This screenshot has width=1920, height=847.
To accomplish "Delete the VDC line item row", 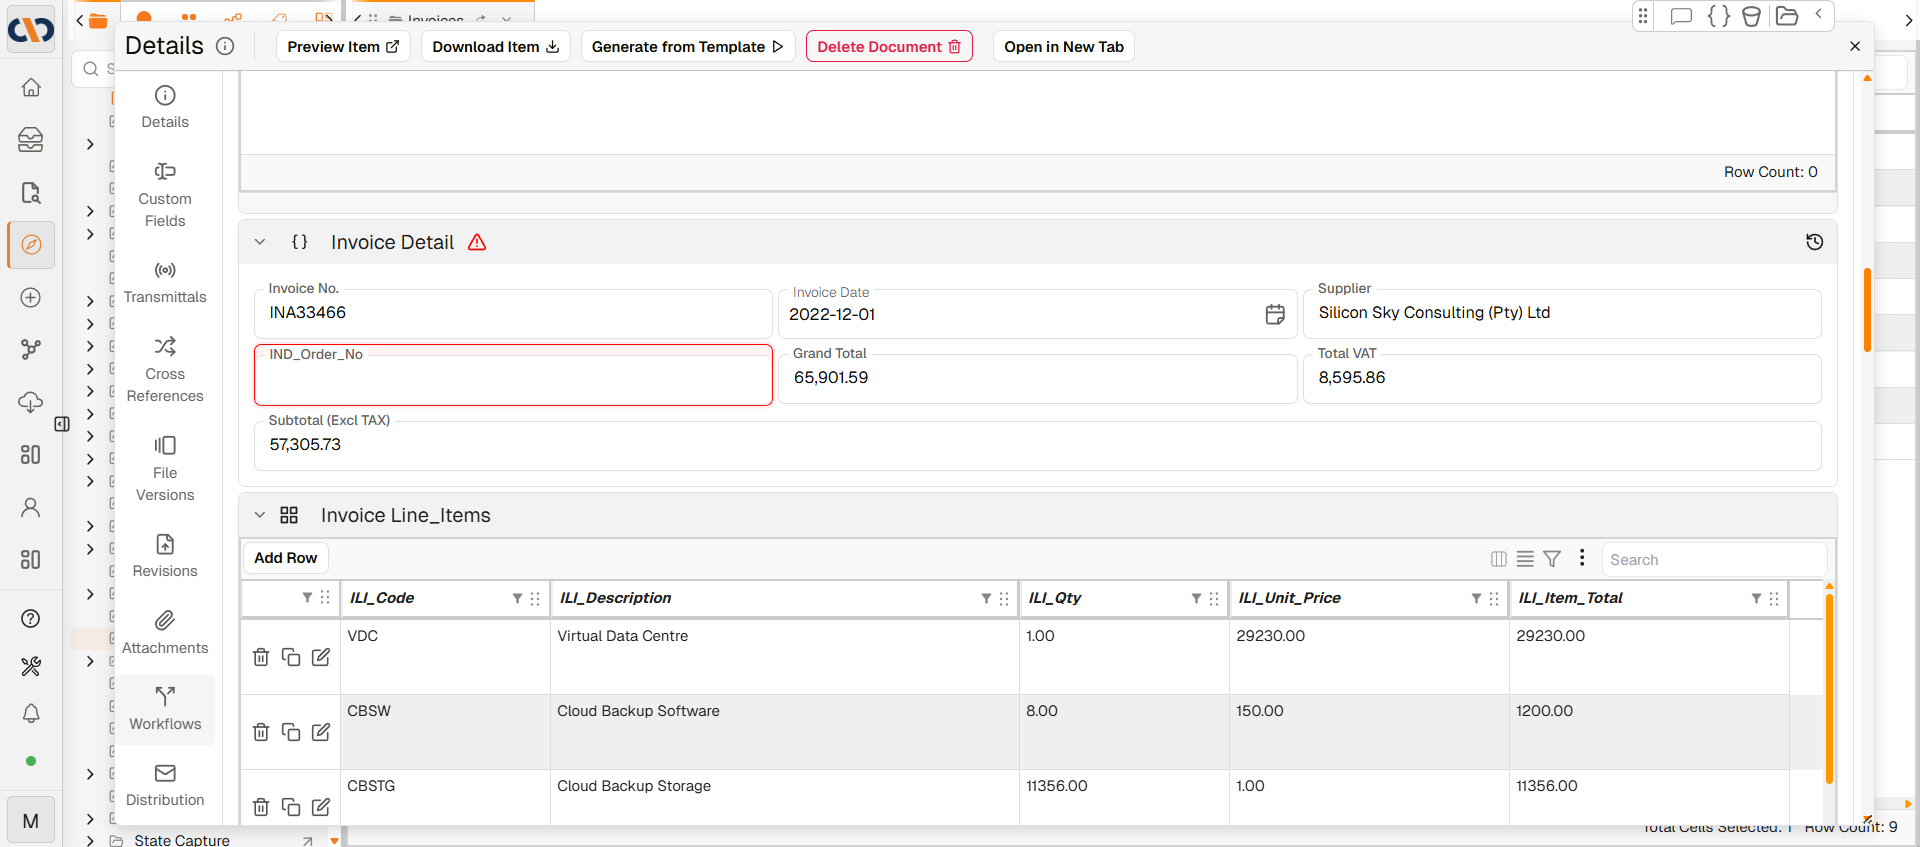I will point(261,657).
